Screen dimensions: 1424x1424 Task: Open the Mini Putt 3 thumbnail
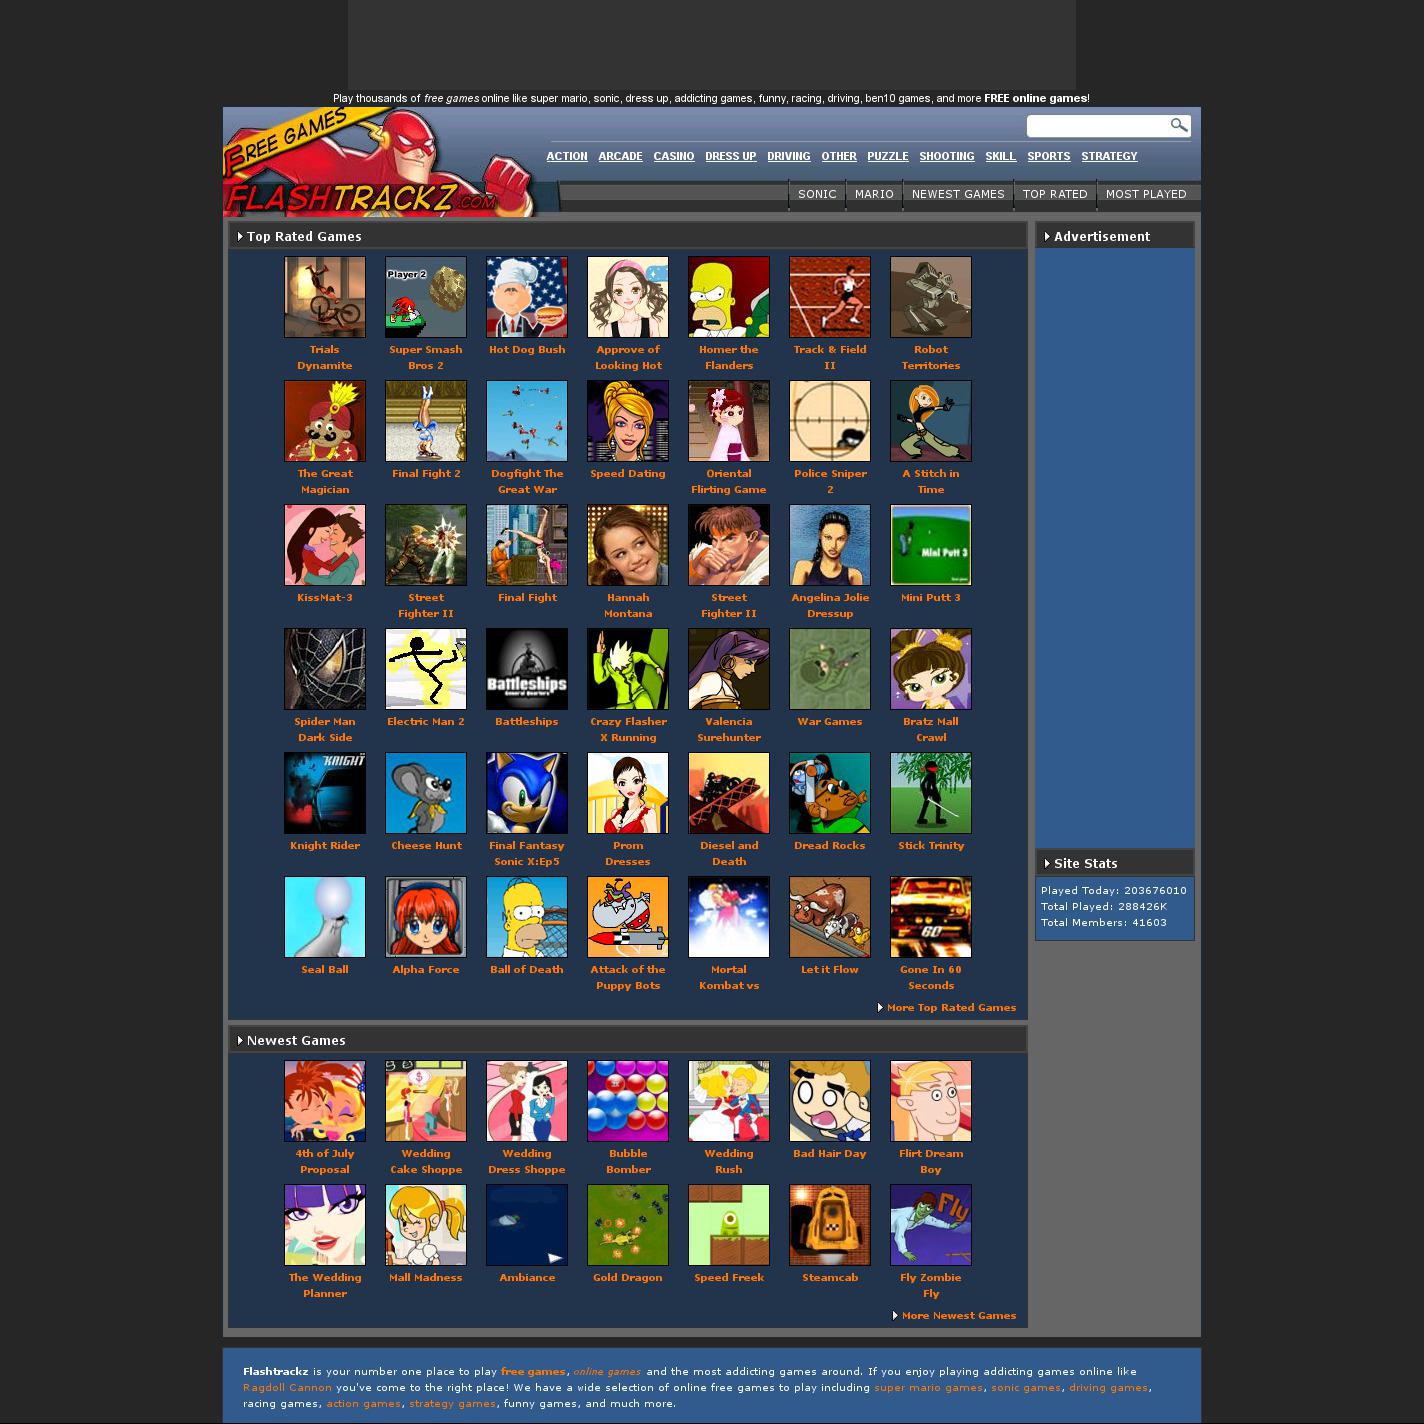click(x=931, y=545)
